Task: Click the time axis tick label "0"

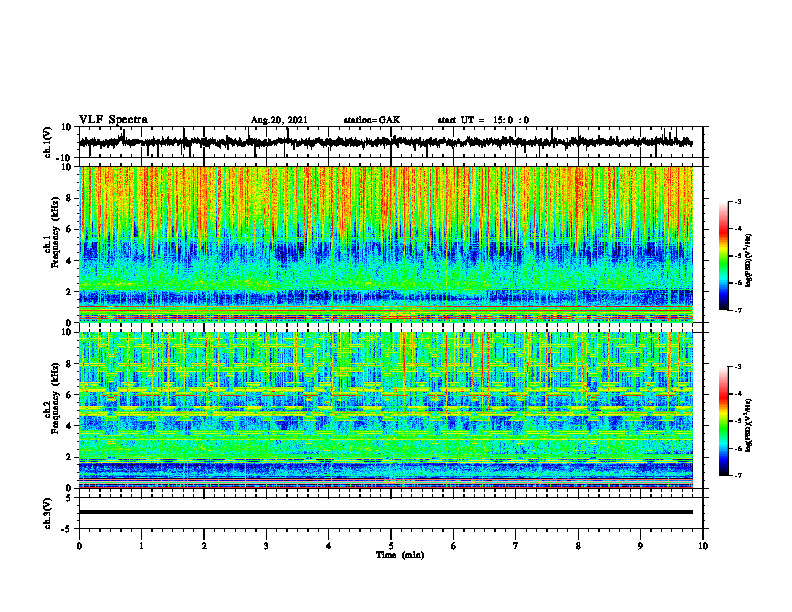Action: click(79, 546)
